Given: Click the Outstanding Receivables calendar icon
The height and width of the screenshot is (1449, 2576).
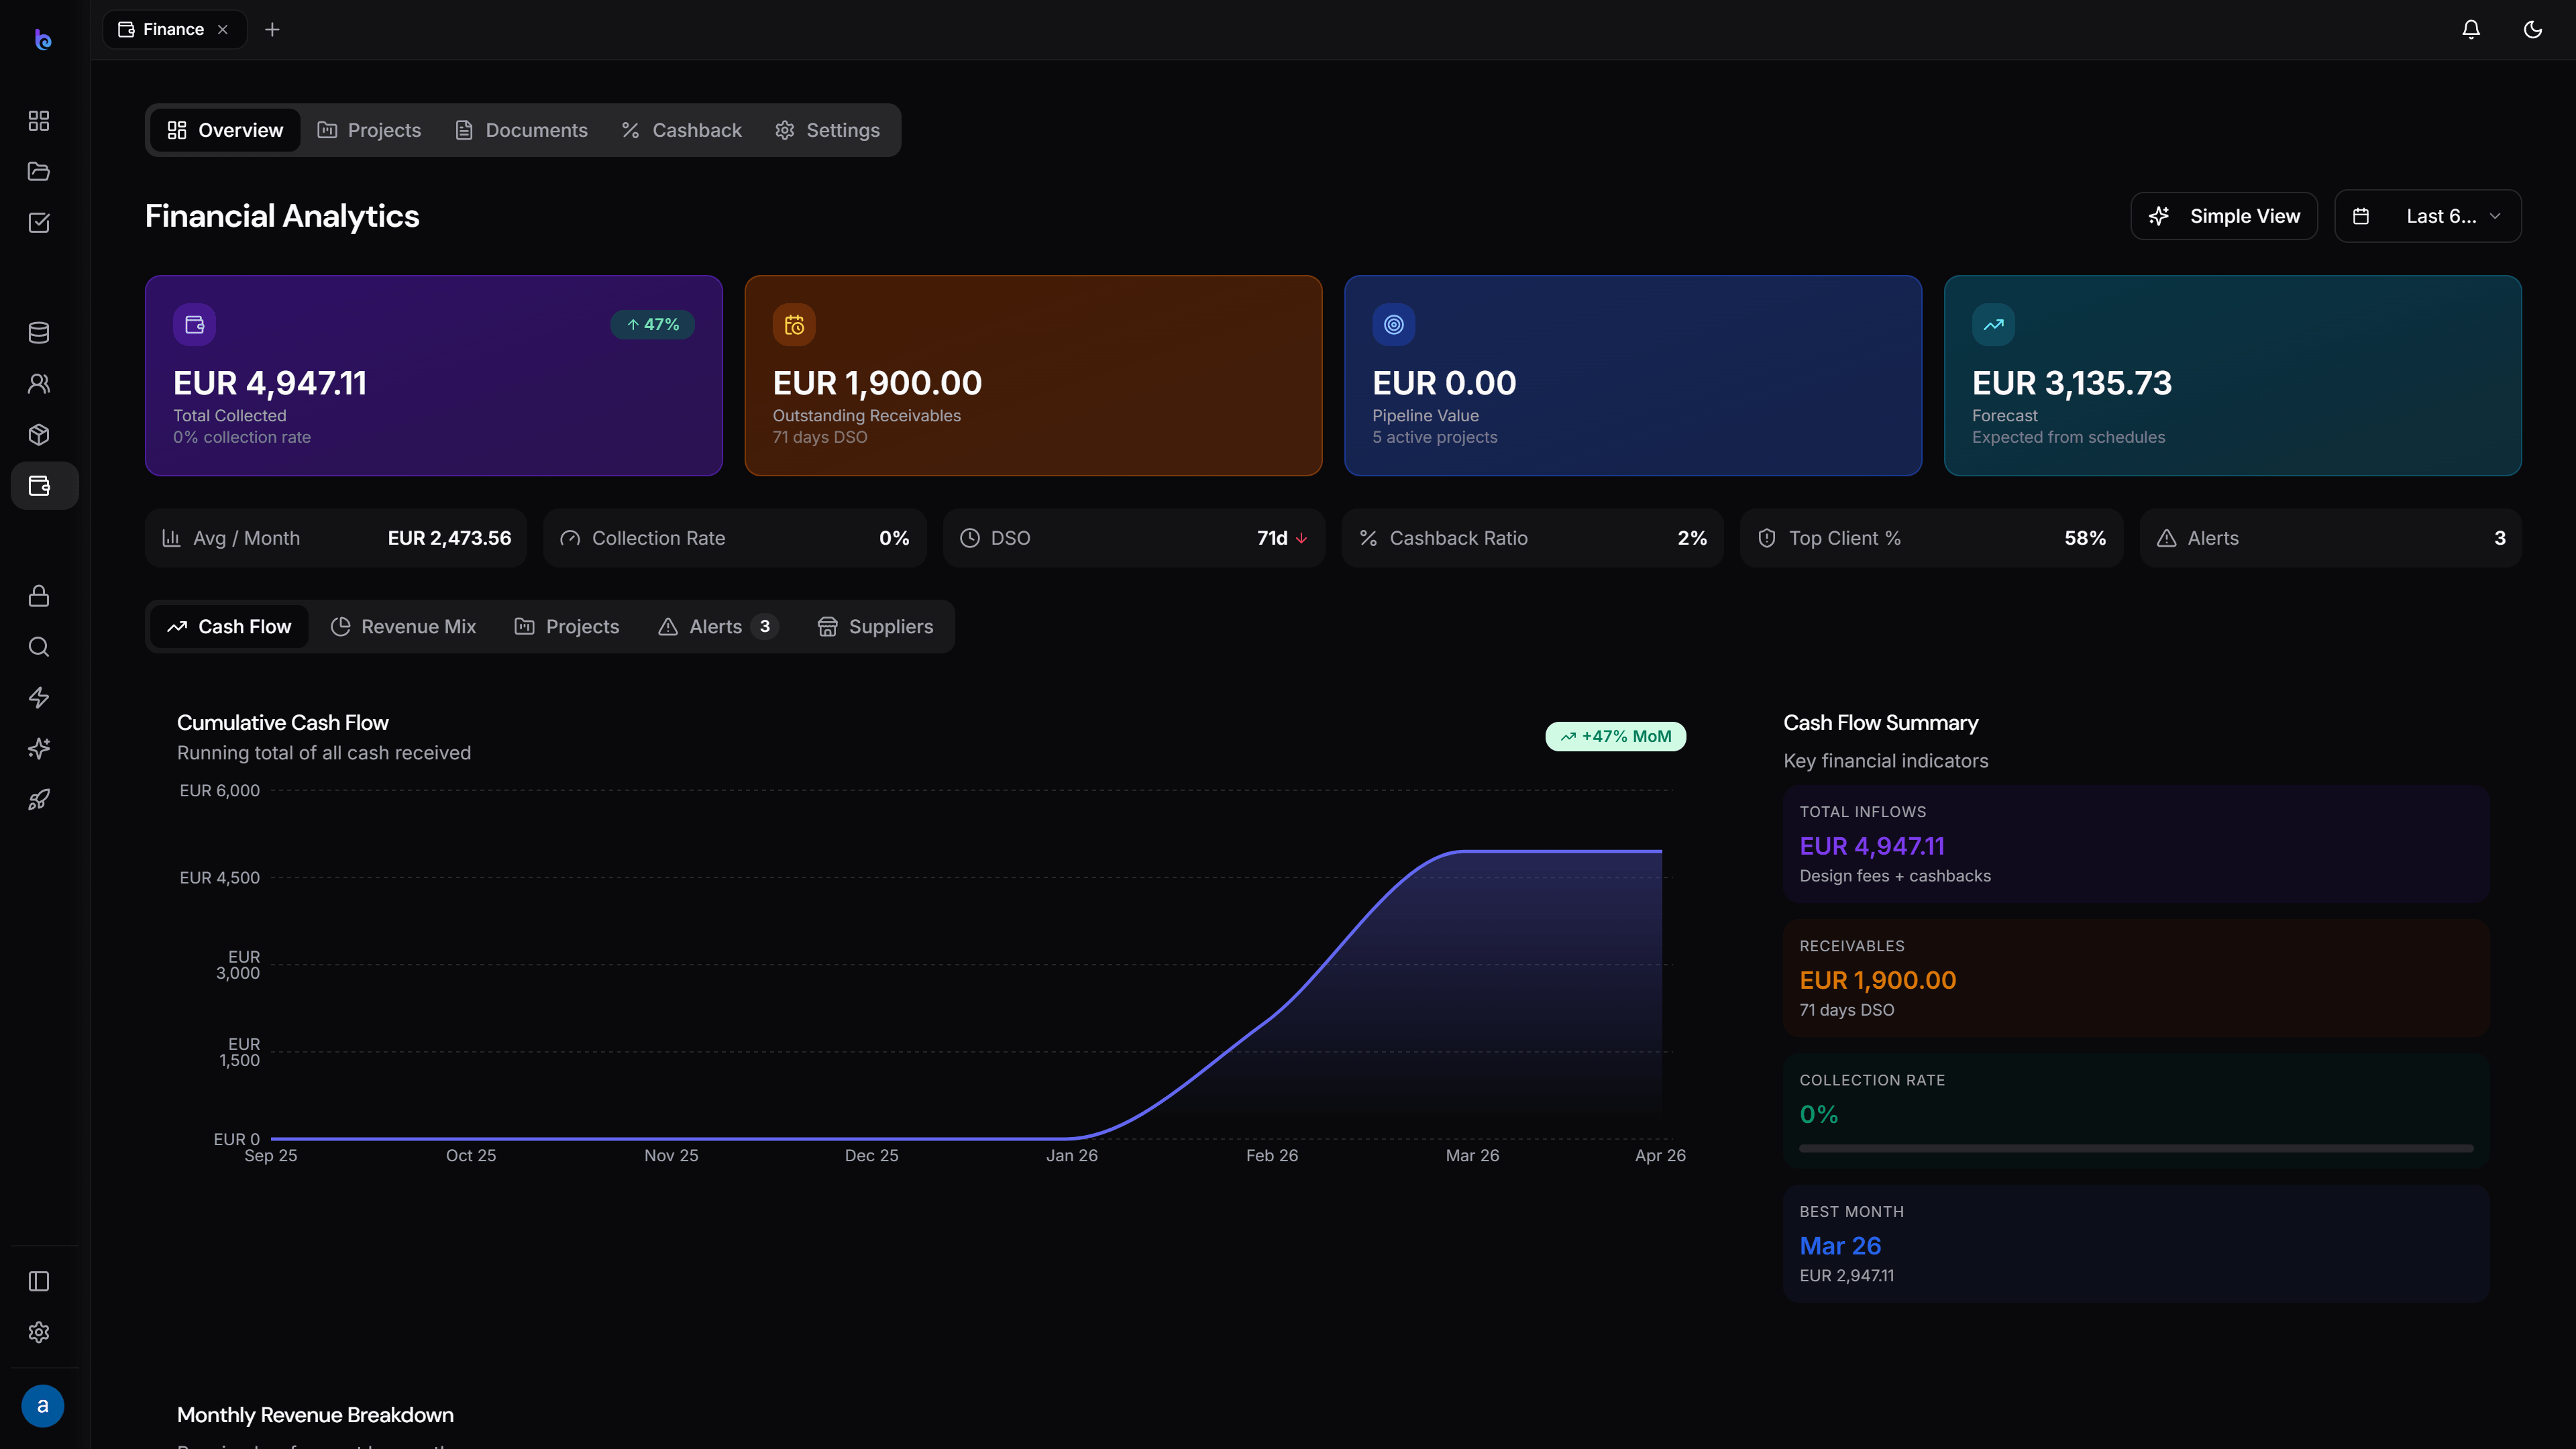Looking at the screenshot, I should [794, 325].
